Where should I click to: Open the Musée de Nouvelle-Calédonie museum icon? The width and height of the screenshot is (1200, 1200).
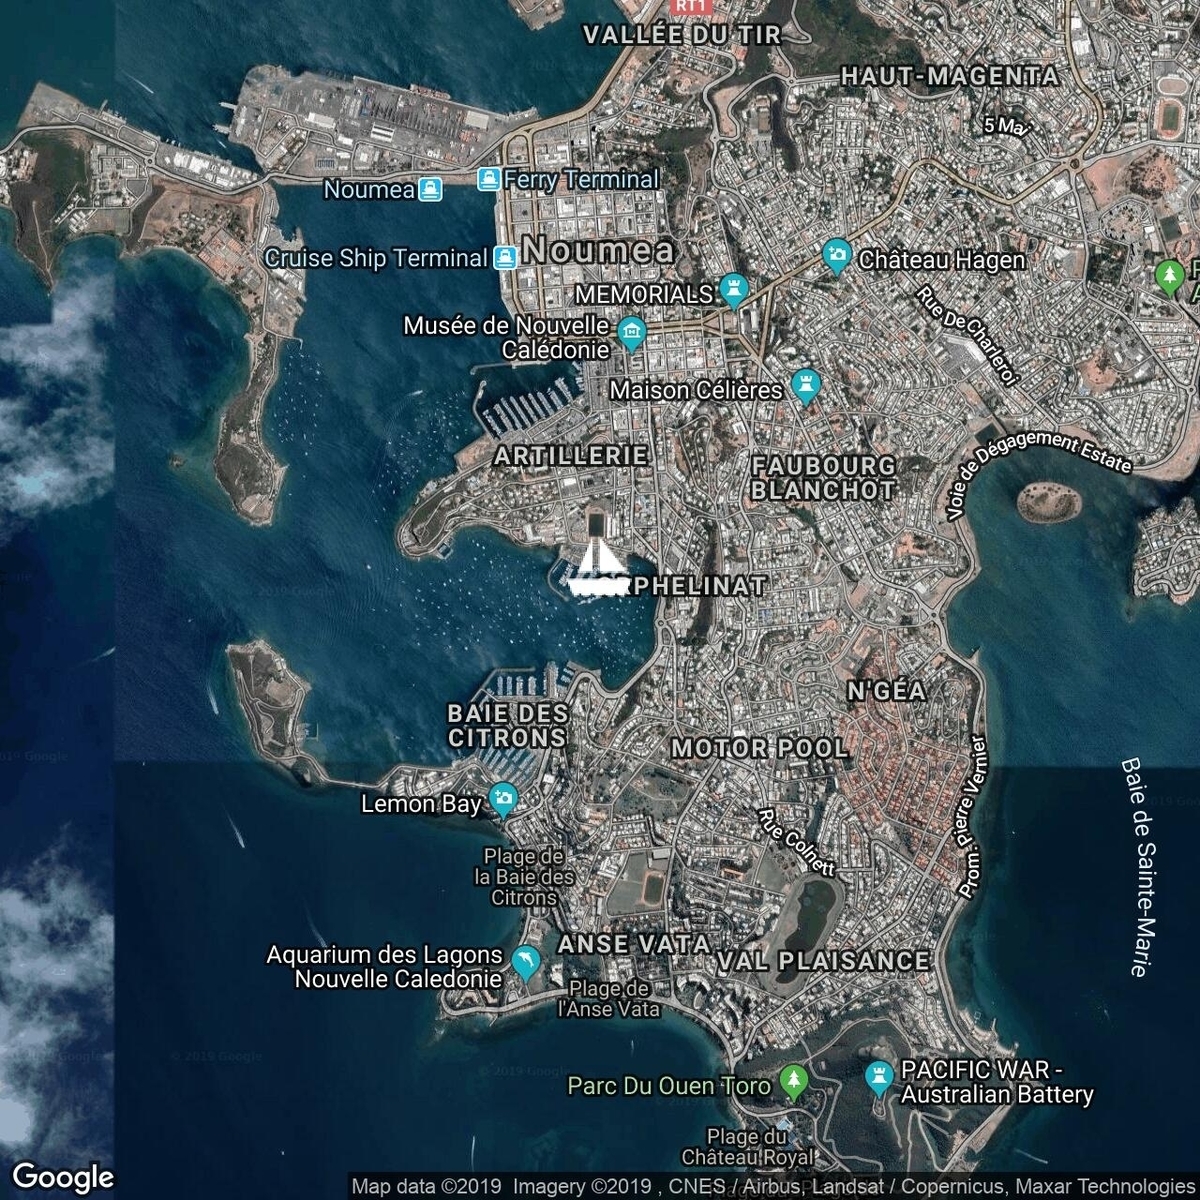tap(631, 333)
